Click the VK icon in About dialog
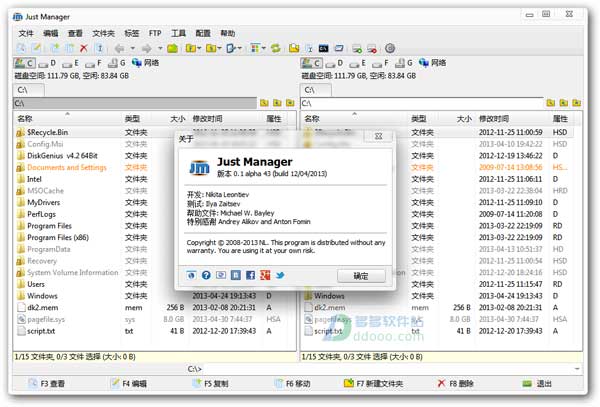Screen dimensions: 600x407 point(236,275)
